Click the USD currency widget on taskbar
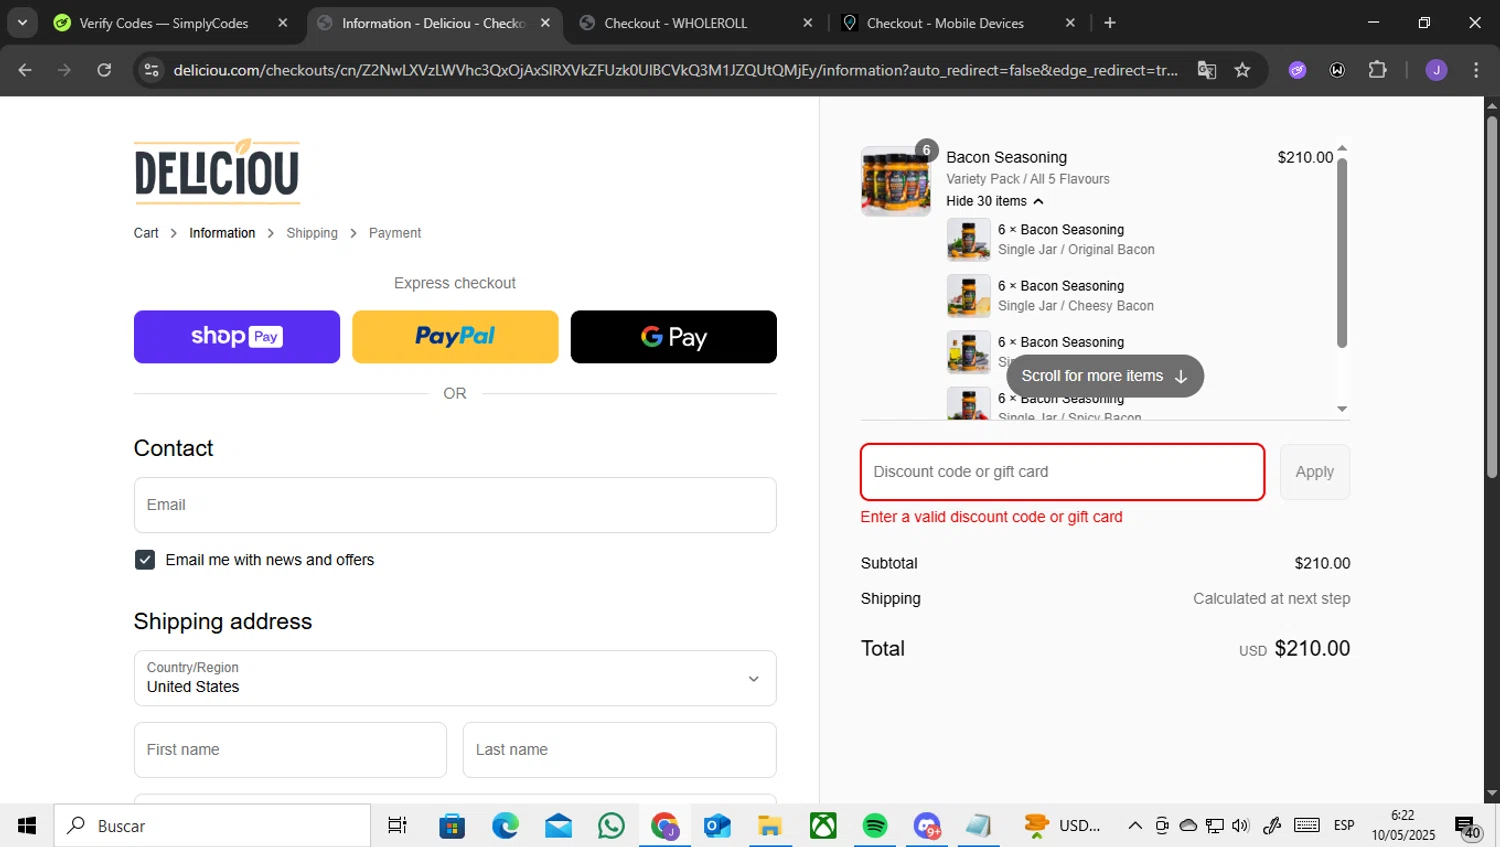Screen dimensions: 1500x847 (x=1063, y=826)
